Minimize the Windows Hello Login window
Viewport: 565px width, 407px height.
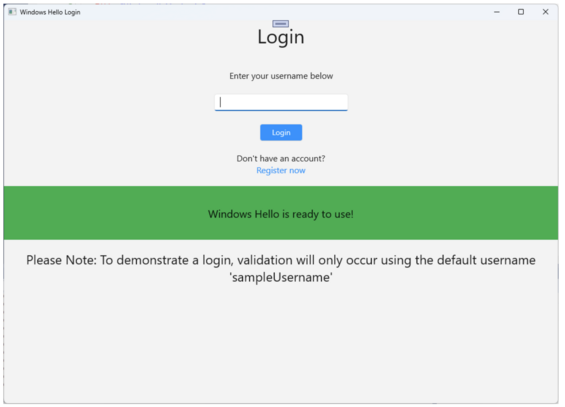[x=497, y=12]
